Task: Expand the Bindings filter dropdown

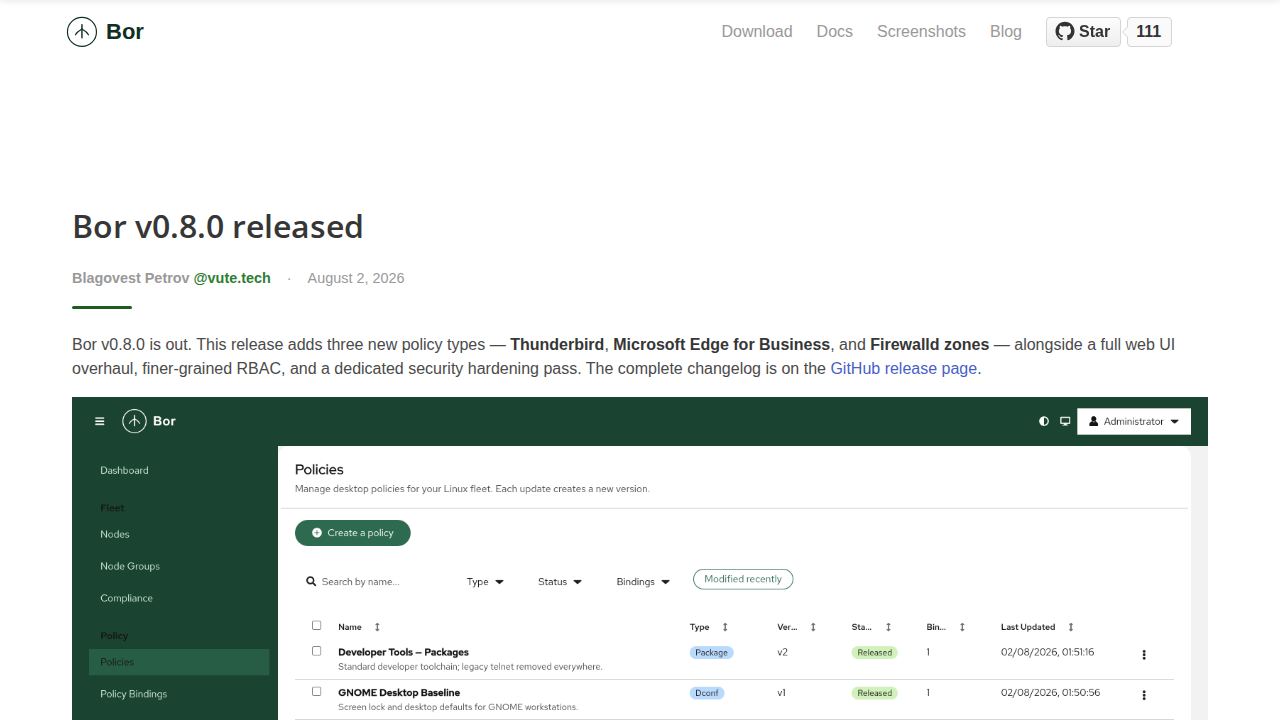Action: [643, 582]
